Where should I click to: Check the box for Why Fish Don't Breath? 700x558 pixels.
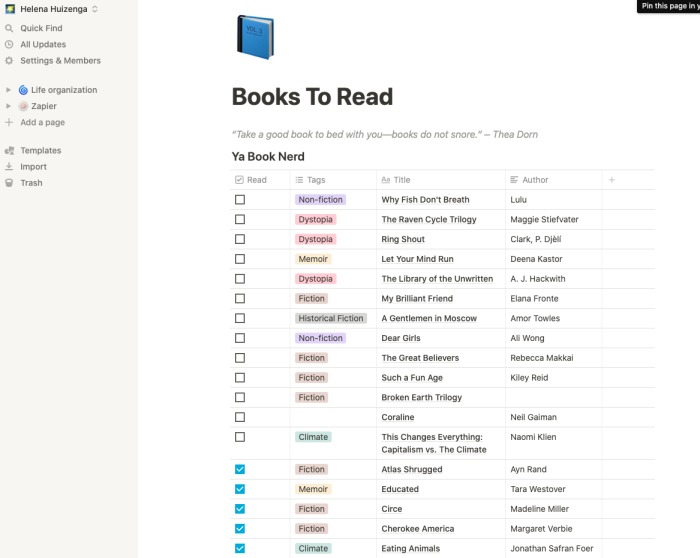click(240, 200)
